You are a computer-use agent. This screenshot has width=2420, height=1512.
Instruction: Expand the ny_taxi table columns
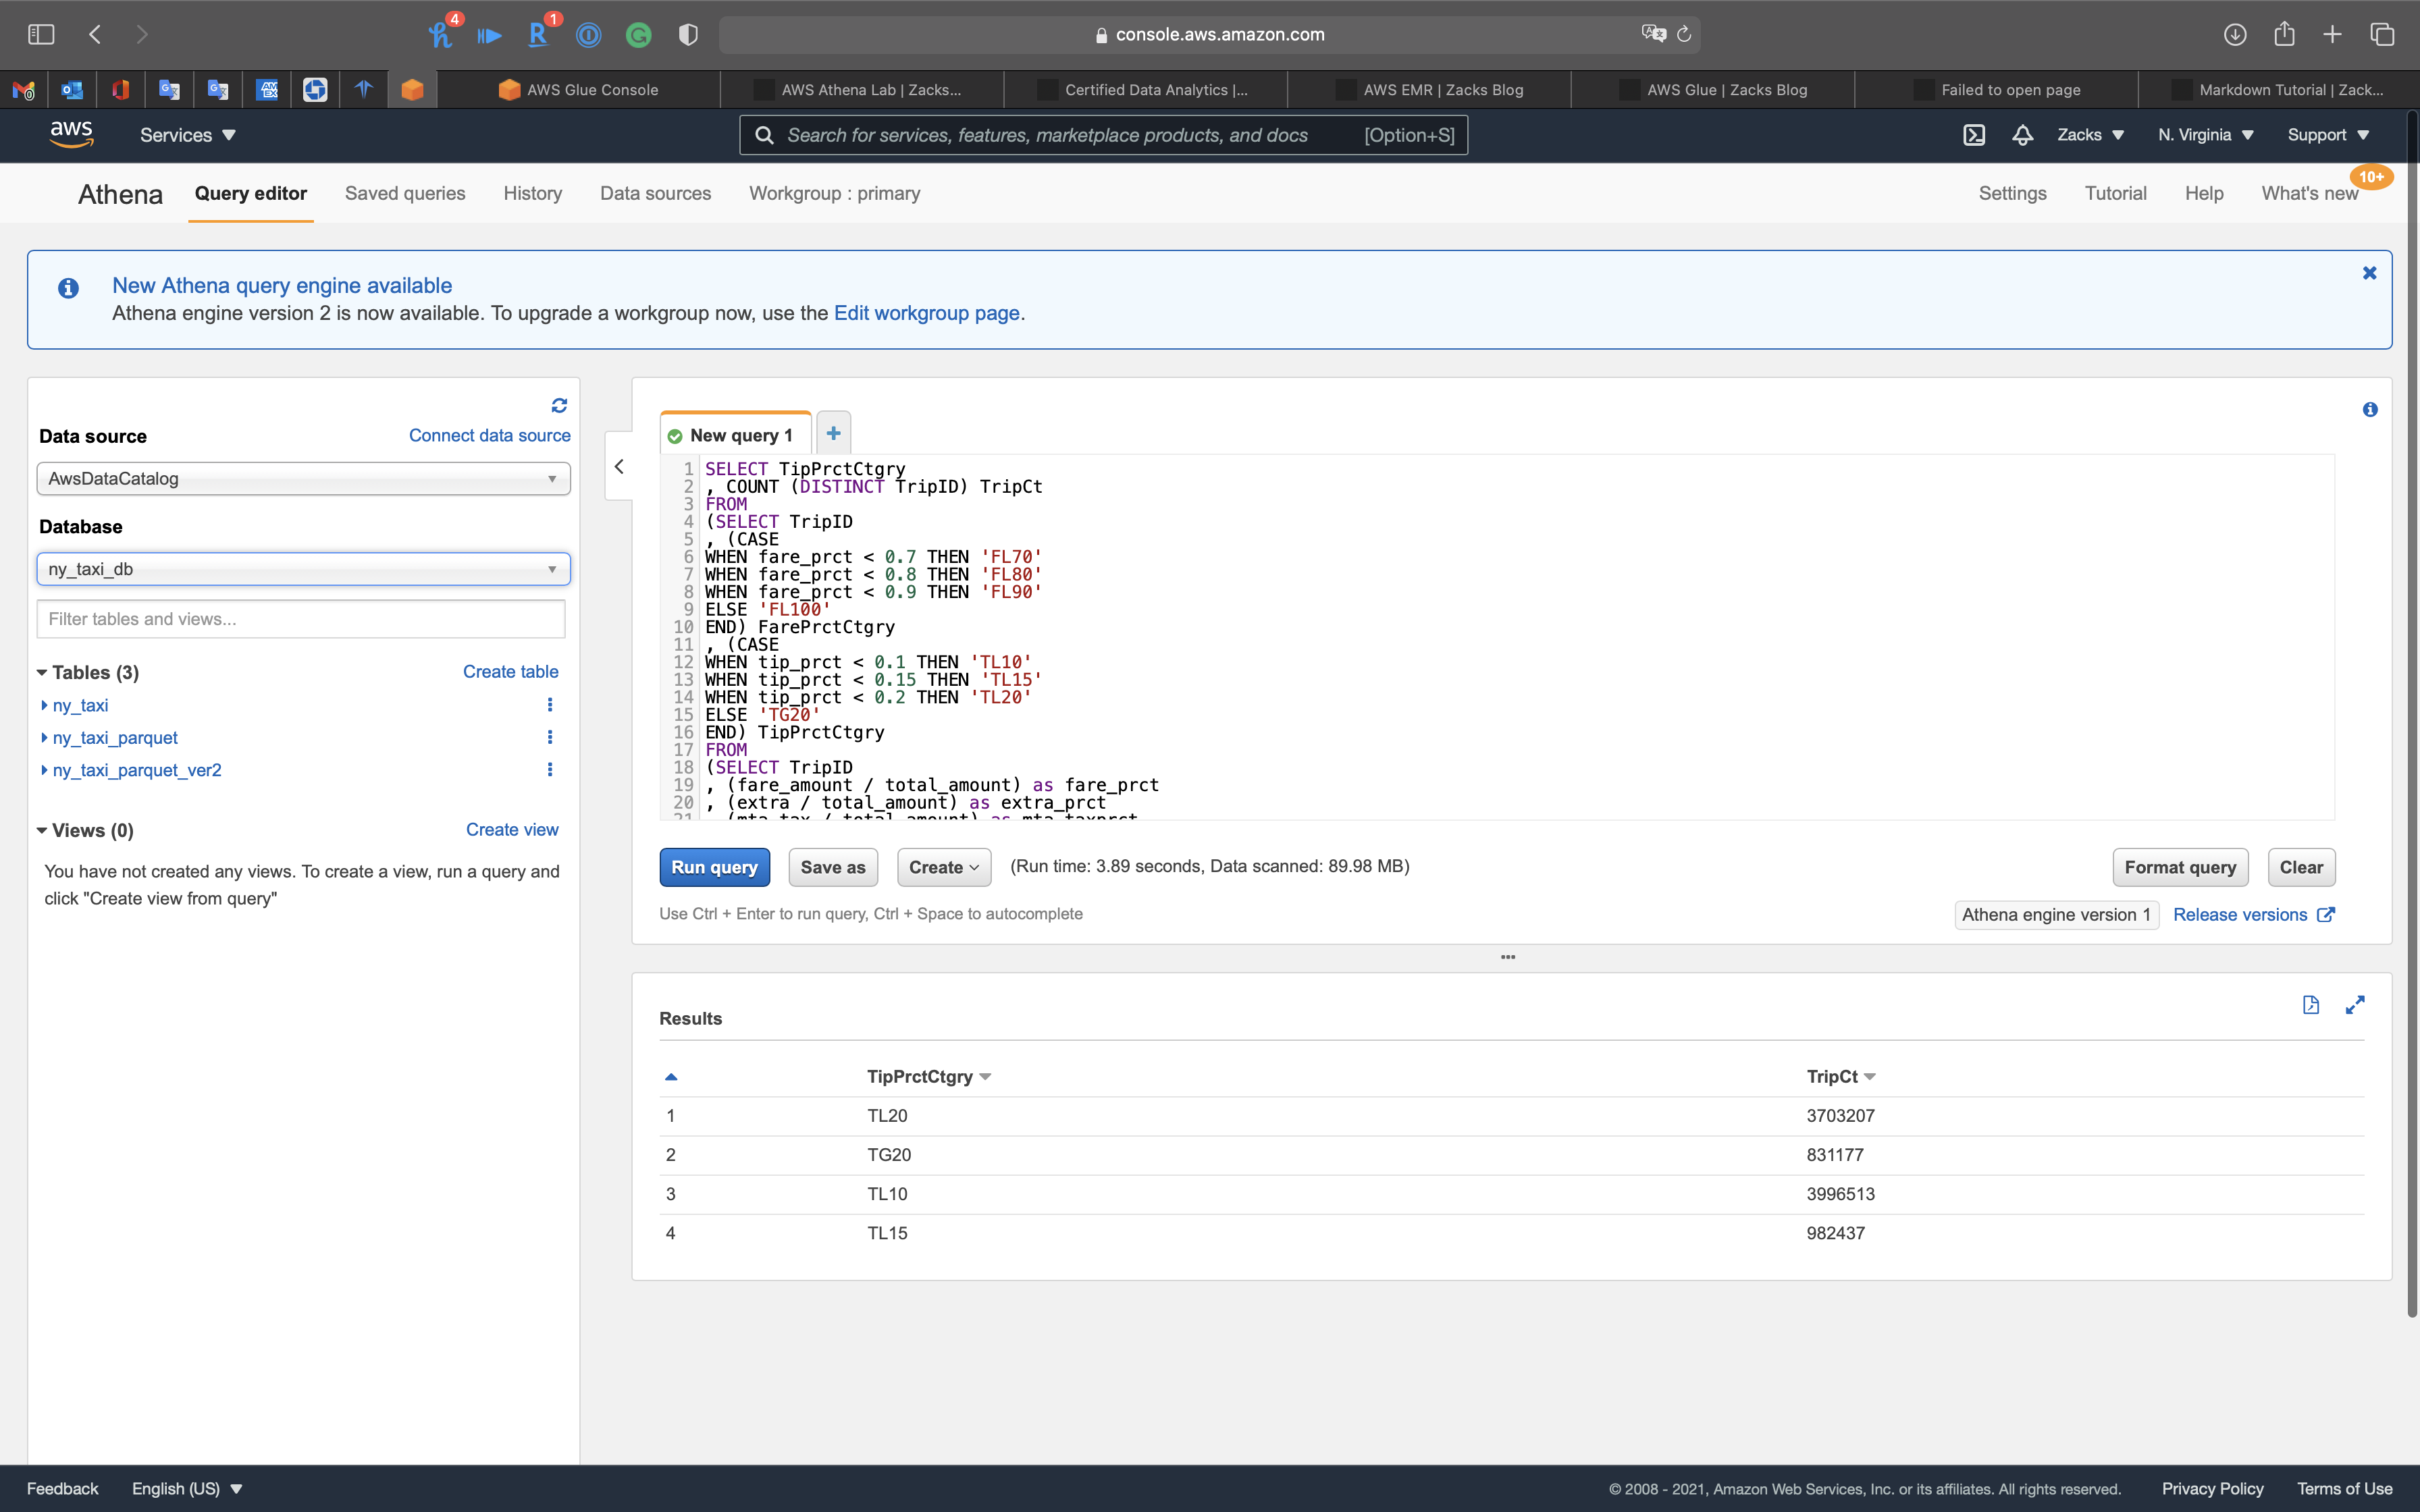[x=45, y=705]
